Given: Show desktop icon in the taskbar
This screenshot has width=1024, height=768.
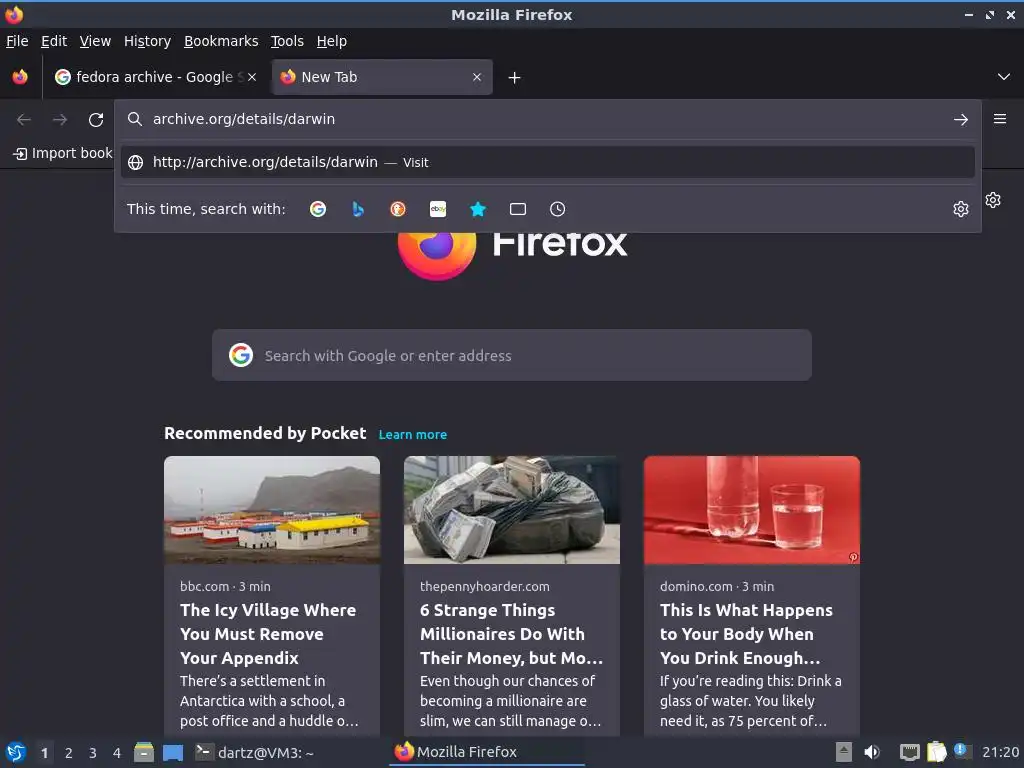Looking at the screenshot, I should (173, 752).
